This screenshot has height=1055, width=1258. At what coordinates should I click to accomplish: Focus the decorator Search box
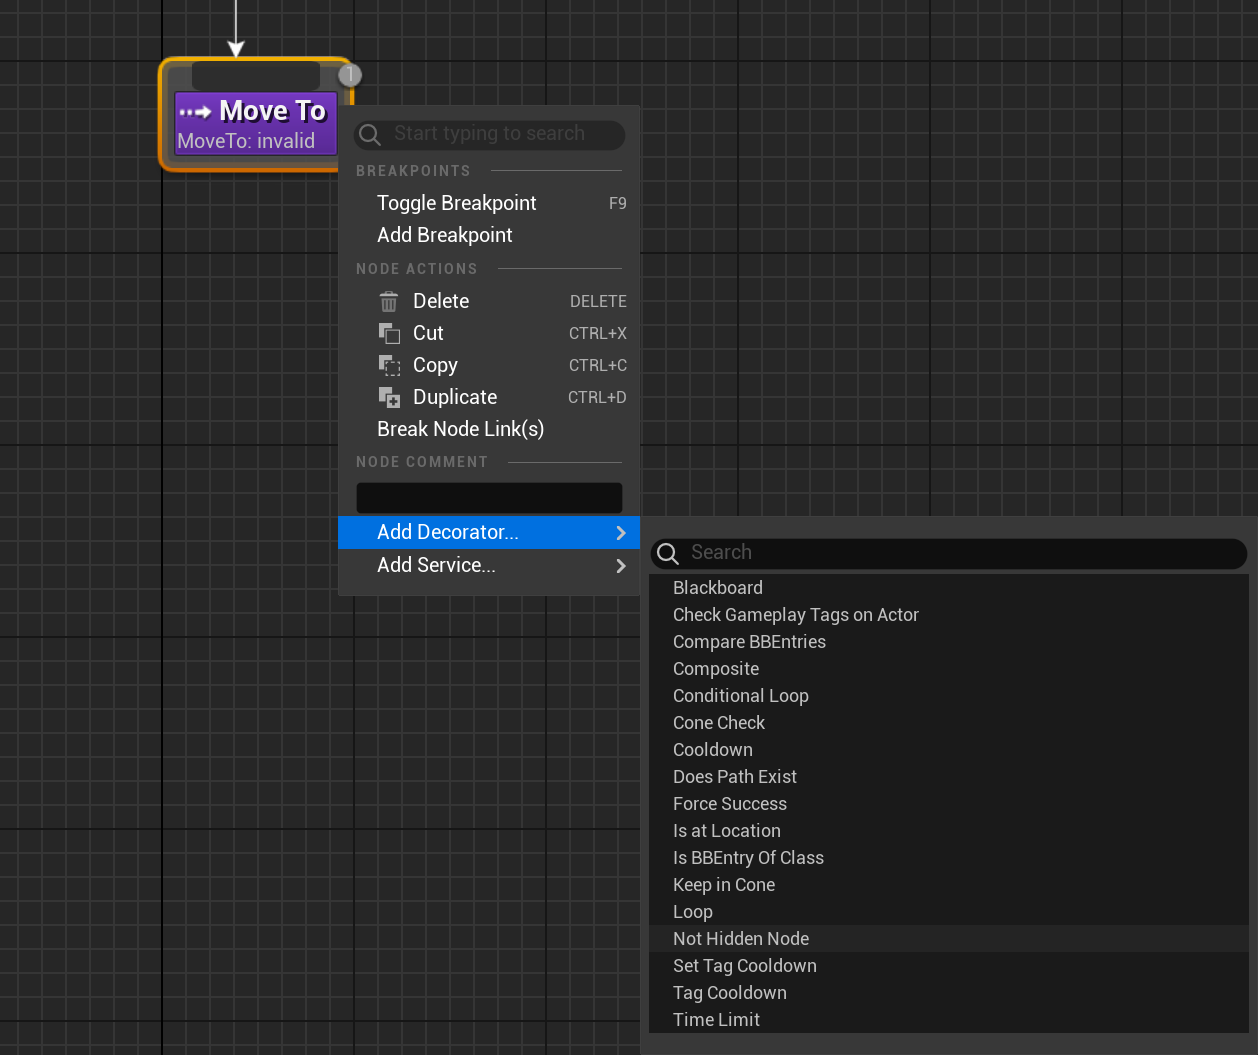click(960, 553)
